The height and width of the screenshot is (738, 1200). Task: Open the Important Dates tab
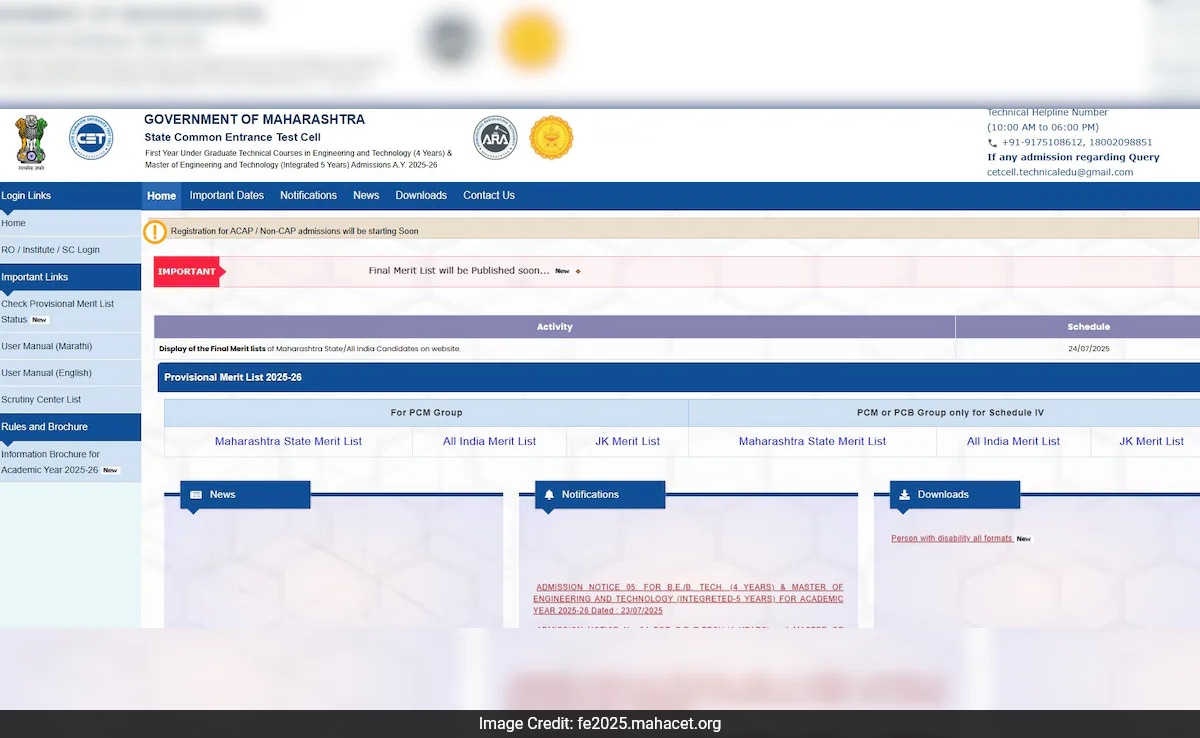pos(227,195)
